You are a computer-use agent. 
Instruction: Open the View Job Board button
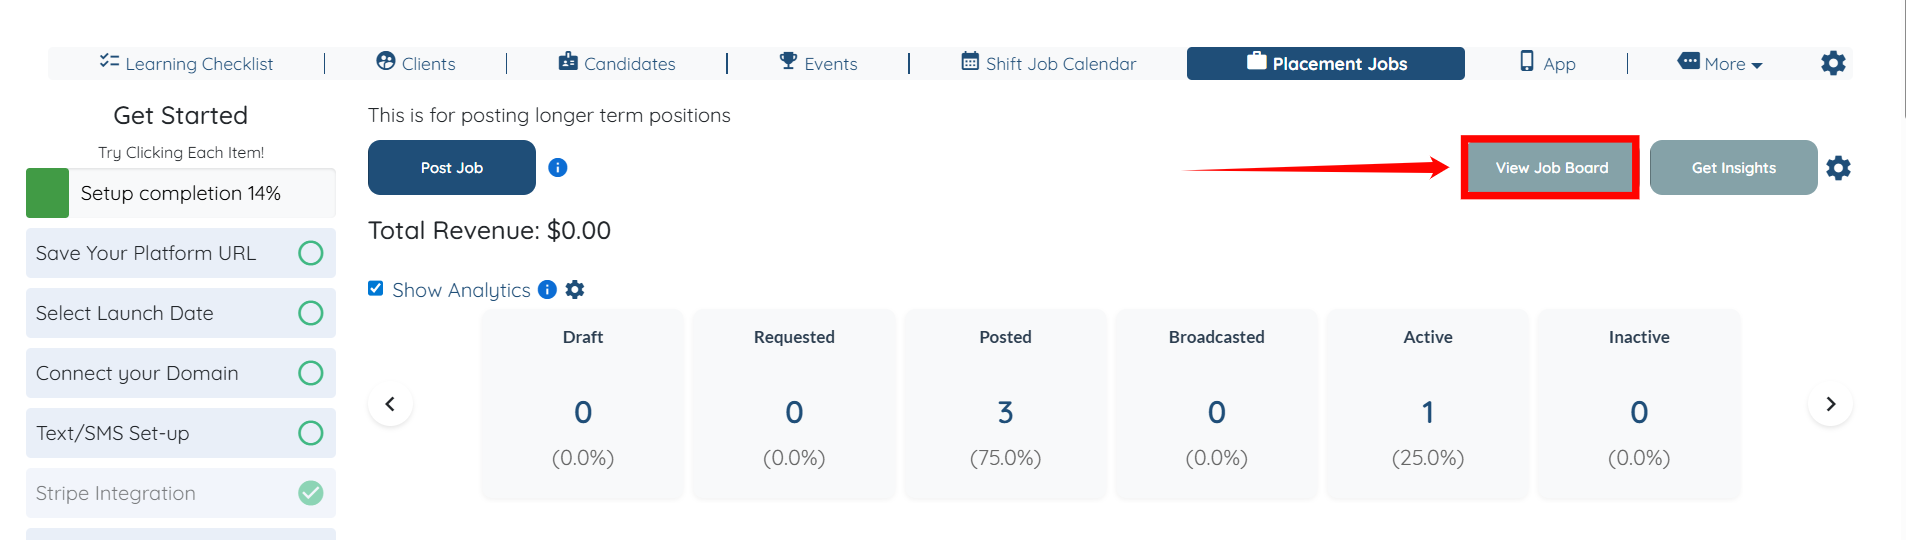1551,168
